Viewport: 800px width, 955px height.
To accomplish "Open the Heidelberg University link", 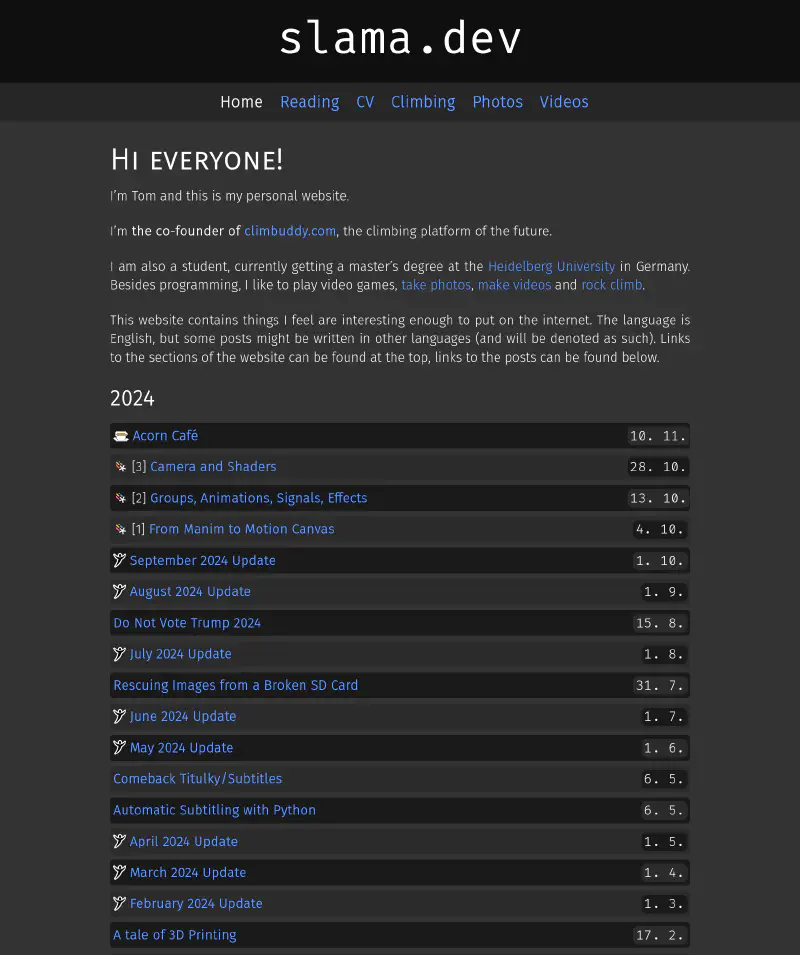I will point(551,267).
